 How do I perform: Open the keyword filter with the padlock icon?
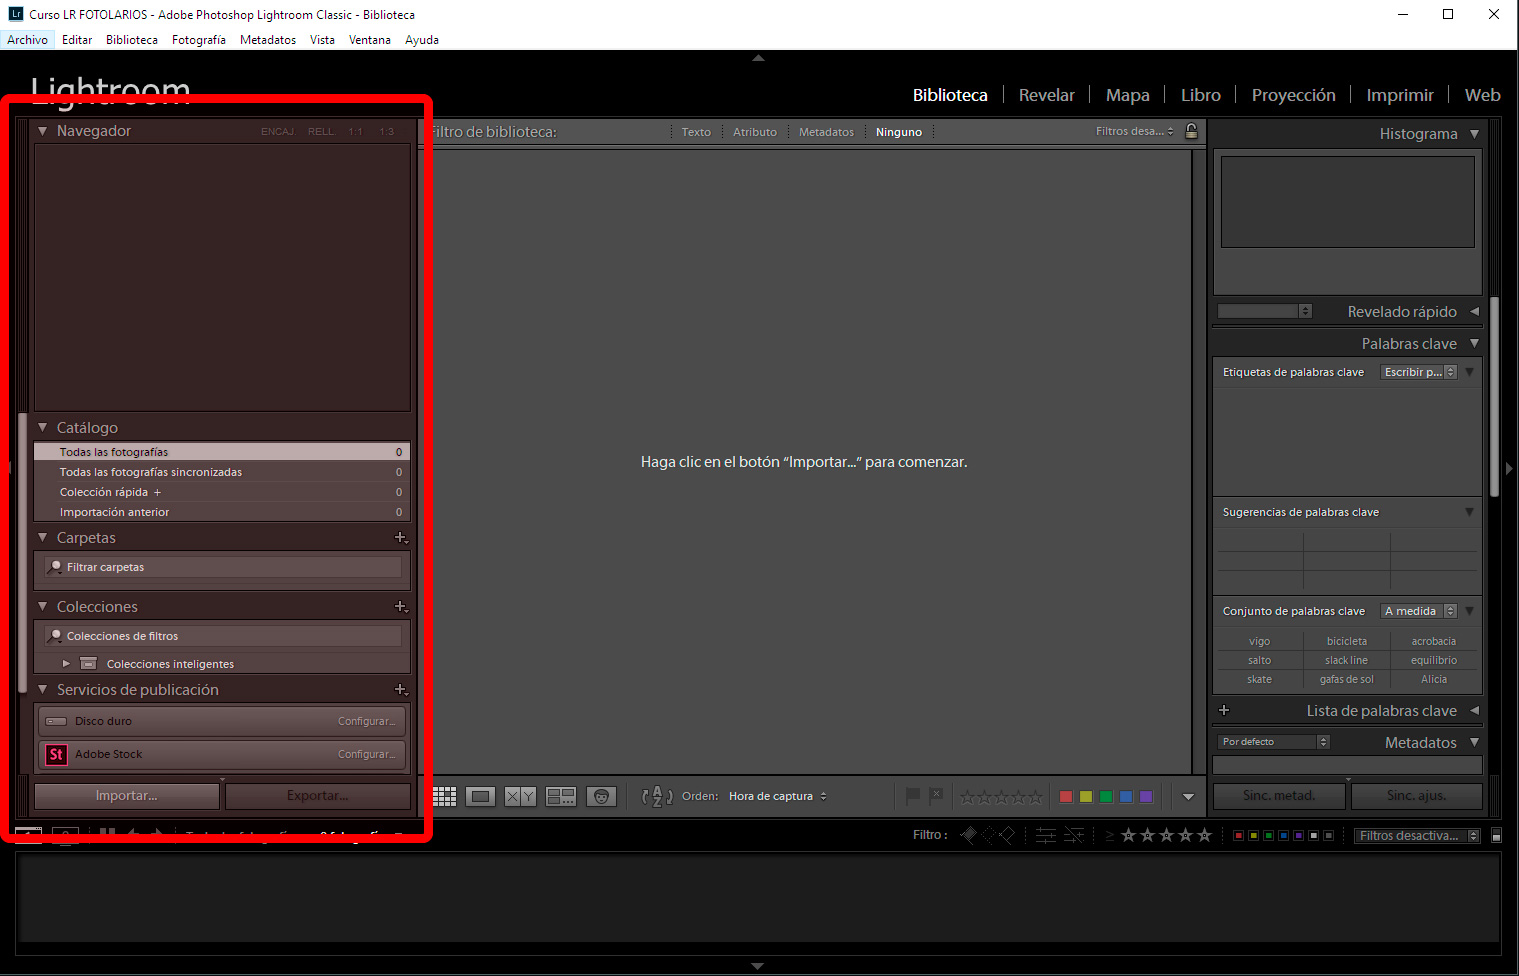point(1191,131)
